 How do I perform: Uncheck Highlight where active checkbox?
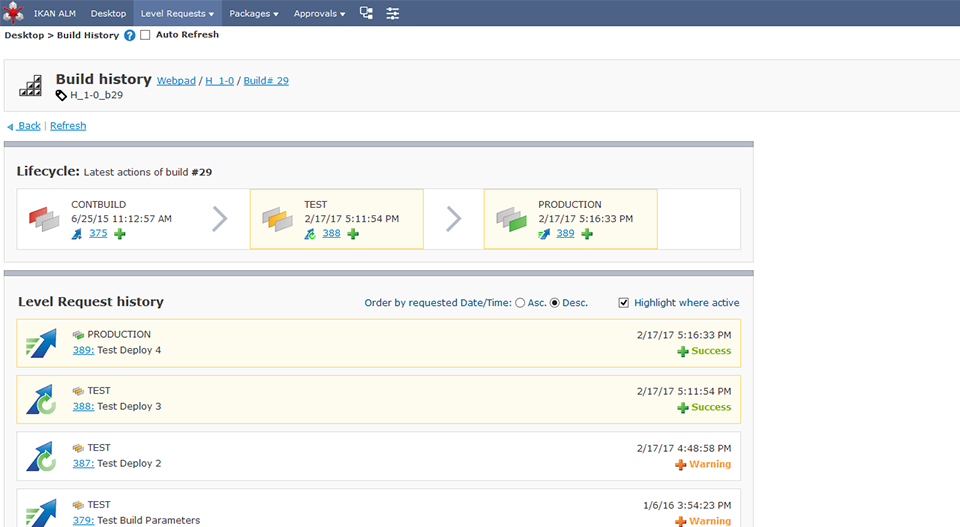point(624,303)
